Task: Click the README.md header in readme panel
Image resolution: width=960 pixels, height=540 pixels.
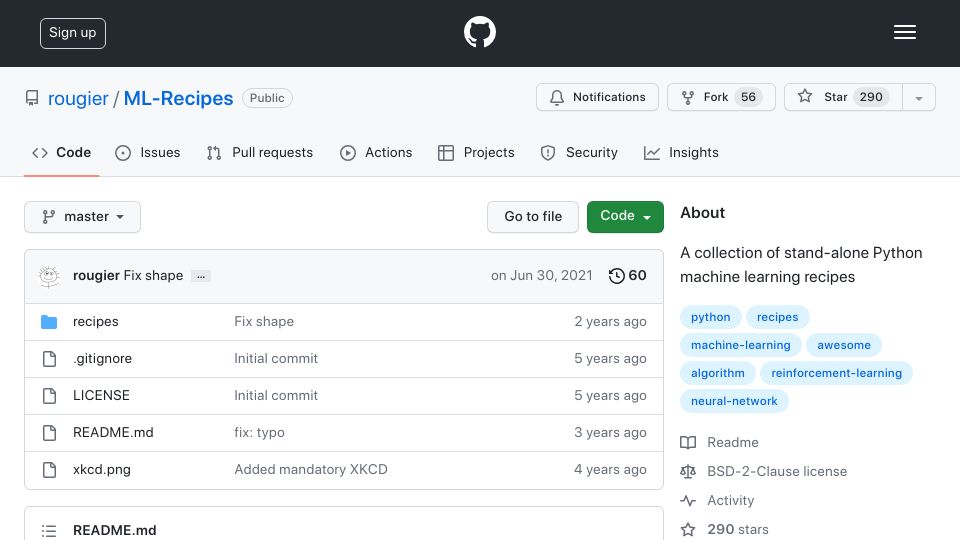Action: tap(114, 530)
